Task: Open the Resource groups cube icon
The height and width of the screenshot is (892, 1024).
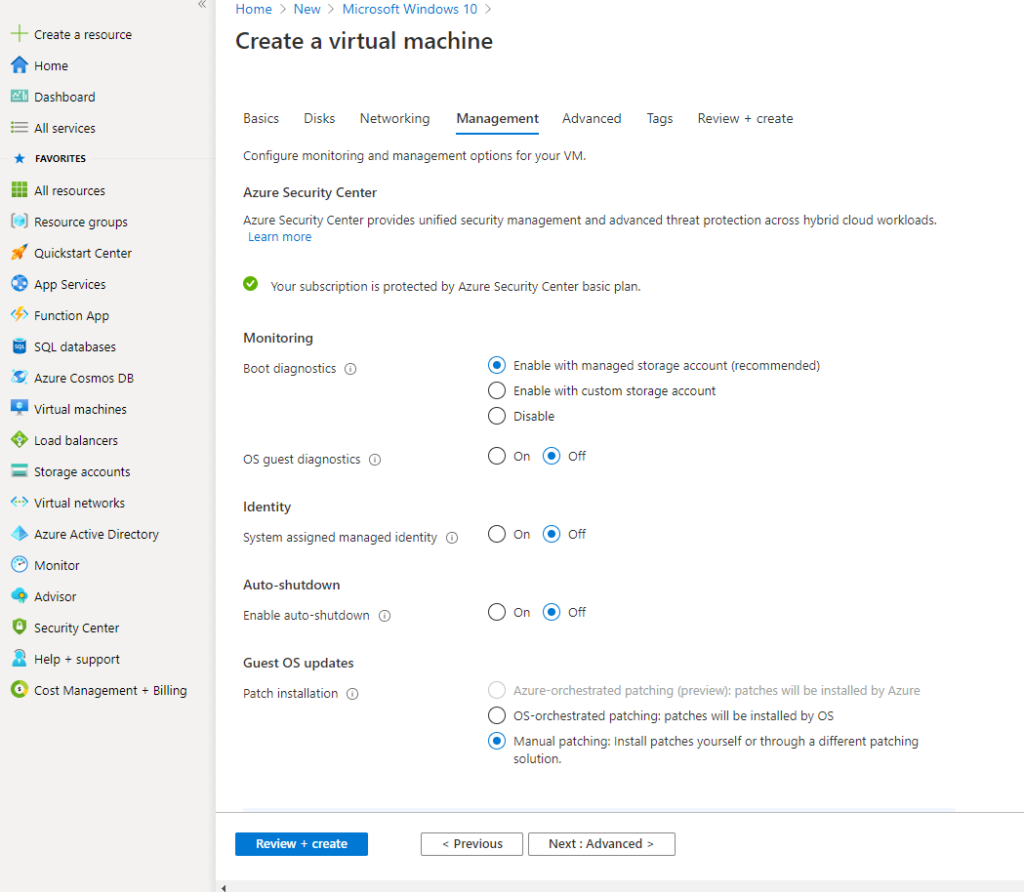Action: (x=20, y=221)
